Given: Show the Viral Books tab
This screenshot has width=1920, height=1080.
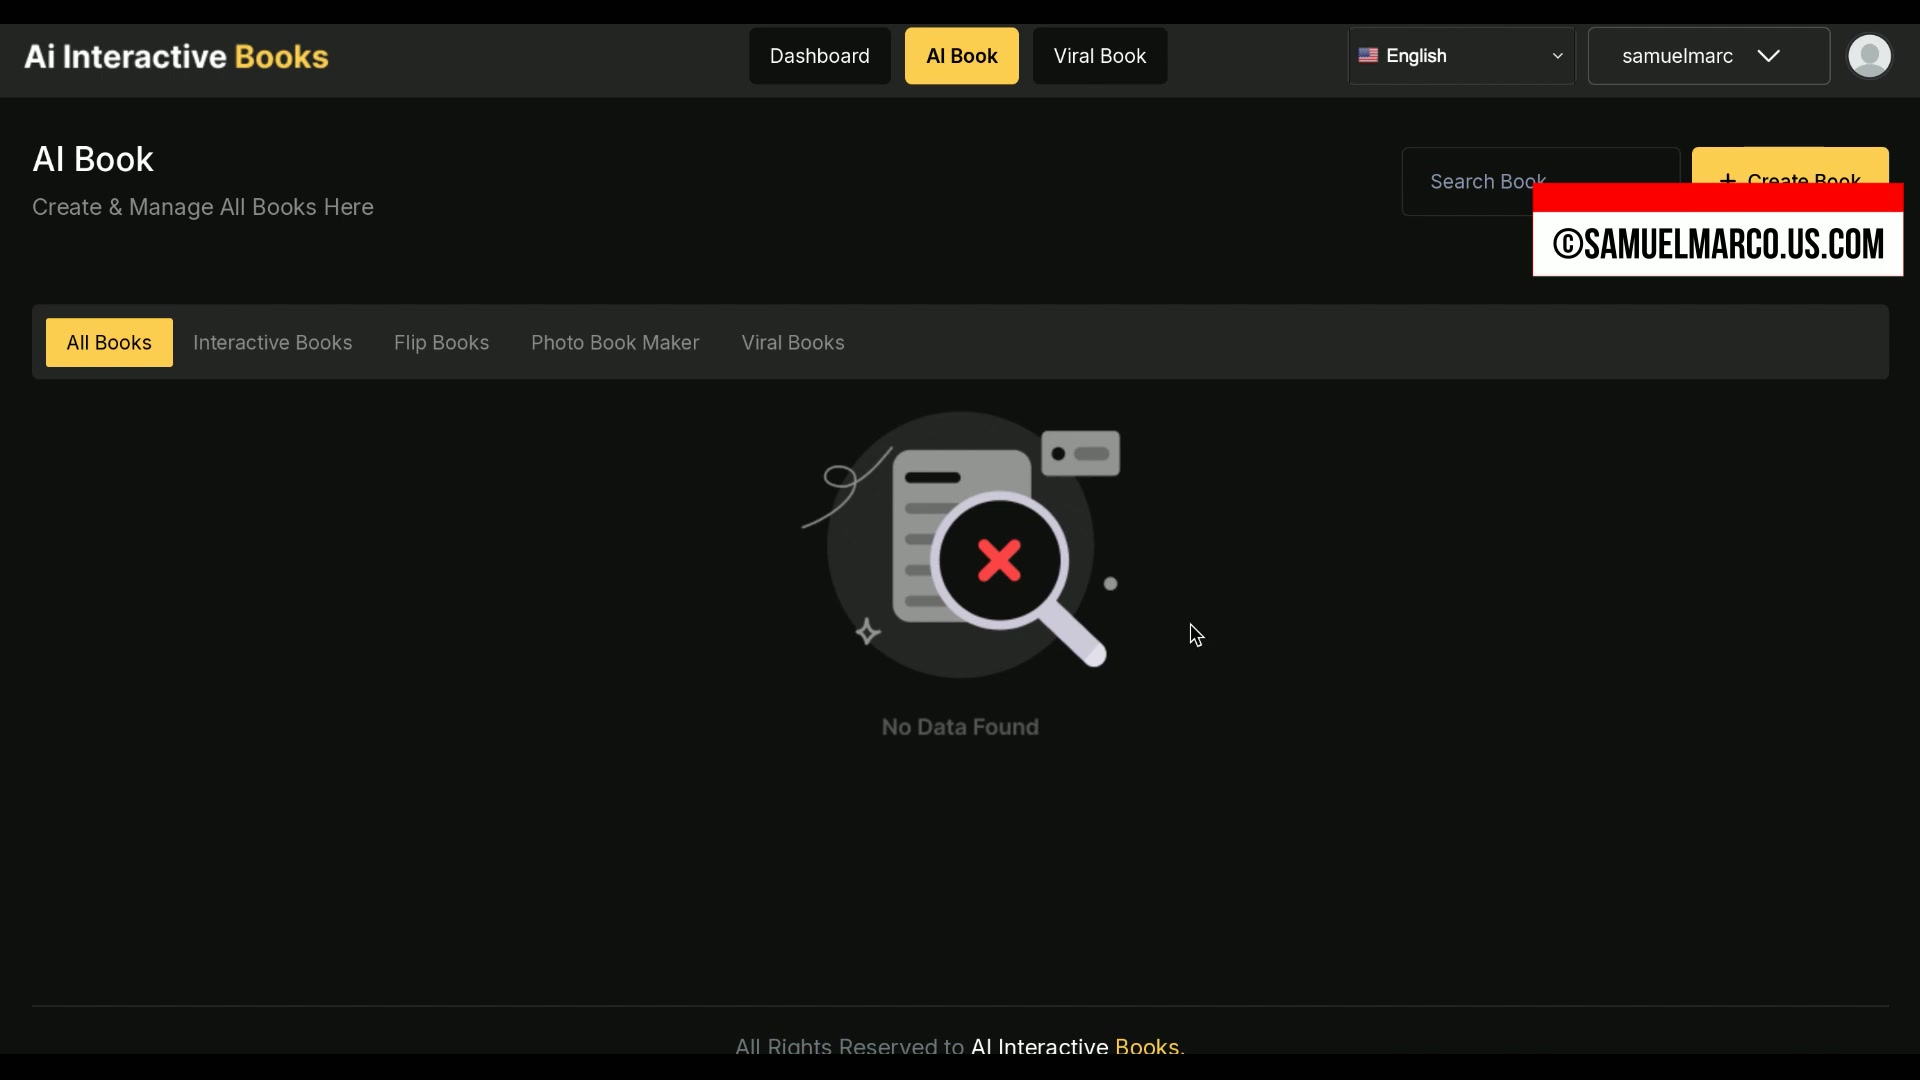Looking at the screenshot, I should point(792,343).
